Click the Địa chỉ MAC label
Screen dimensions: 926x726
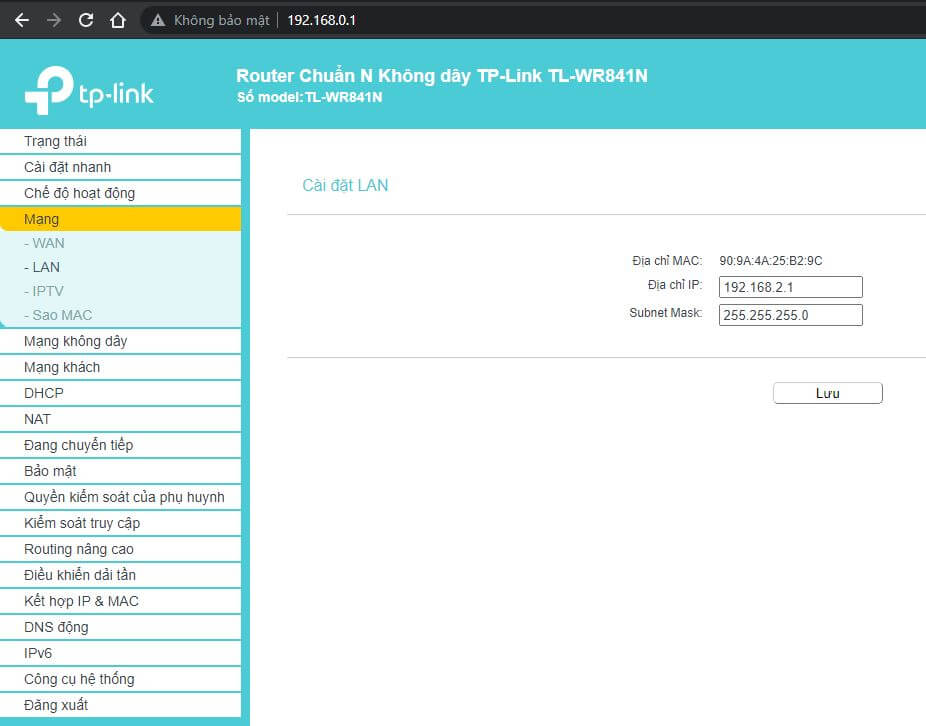667,261
